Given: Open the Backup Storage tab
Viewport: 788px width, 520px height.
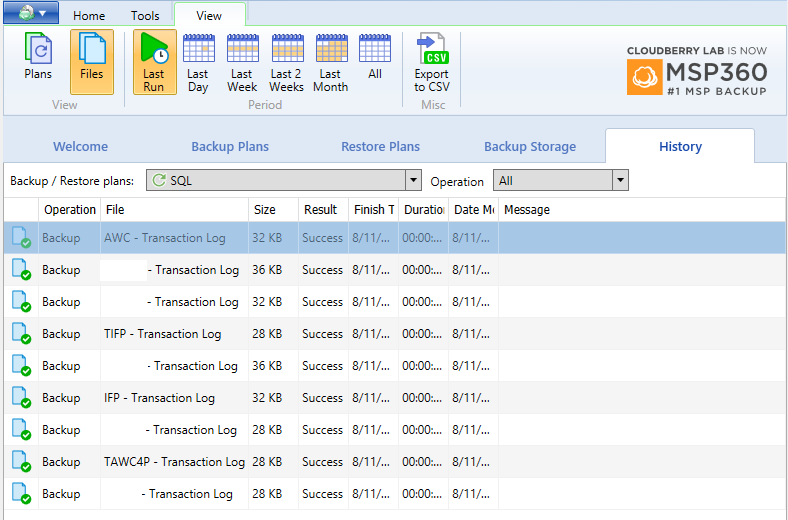Looking at the screenshot, I should coord(530,146).
